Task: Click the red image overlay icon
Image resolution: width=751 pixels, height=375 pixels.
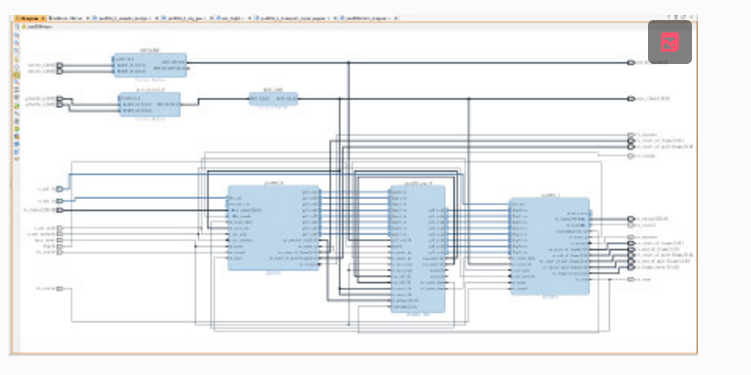Action: pyautogui.click(x=670, y=42)
